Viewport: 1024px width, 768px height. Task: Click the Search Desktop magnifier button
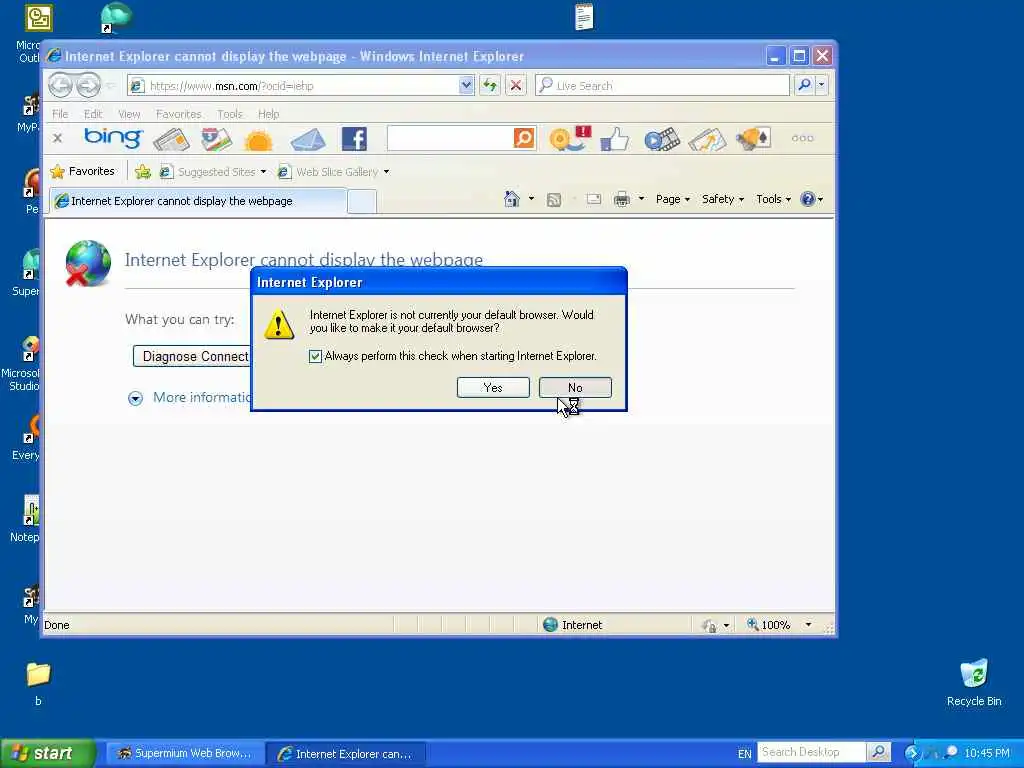(878, 752)
